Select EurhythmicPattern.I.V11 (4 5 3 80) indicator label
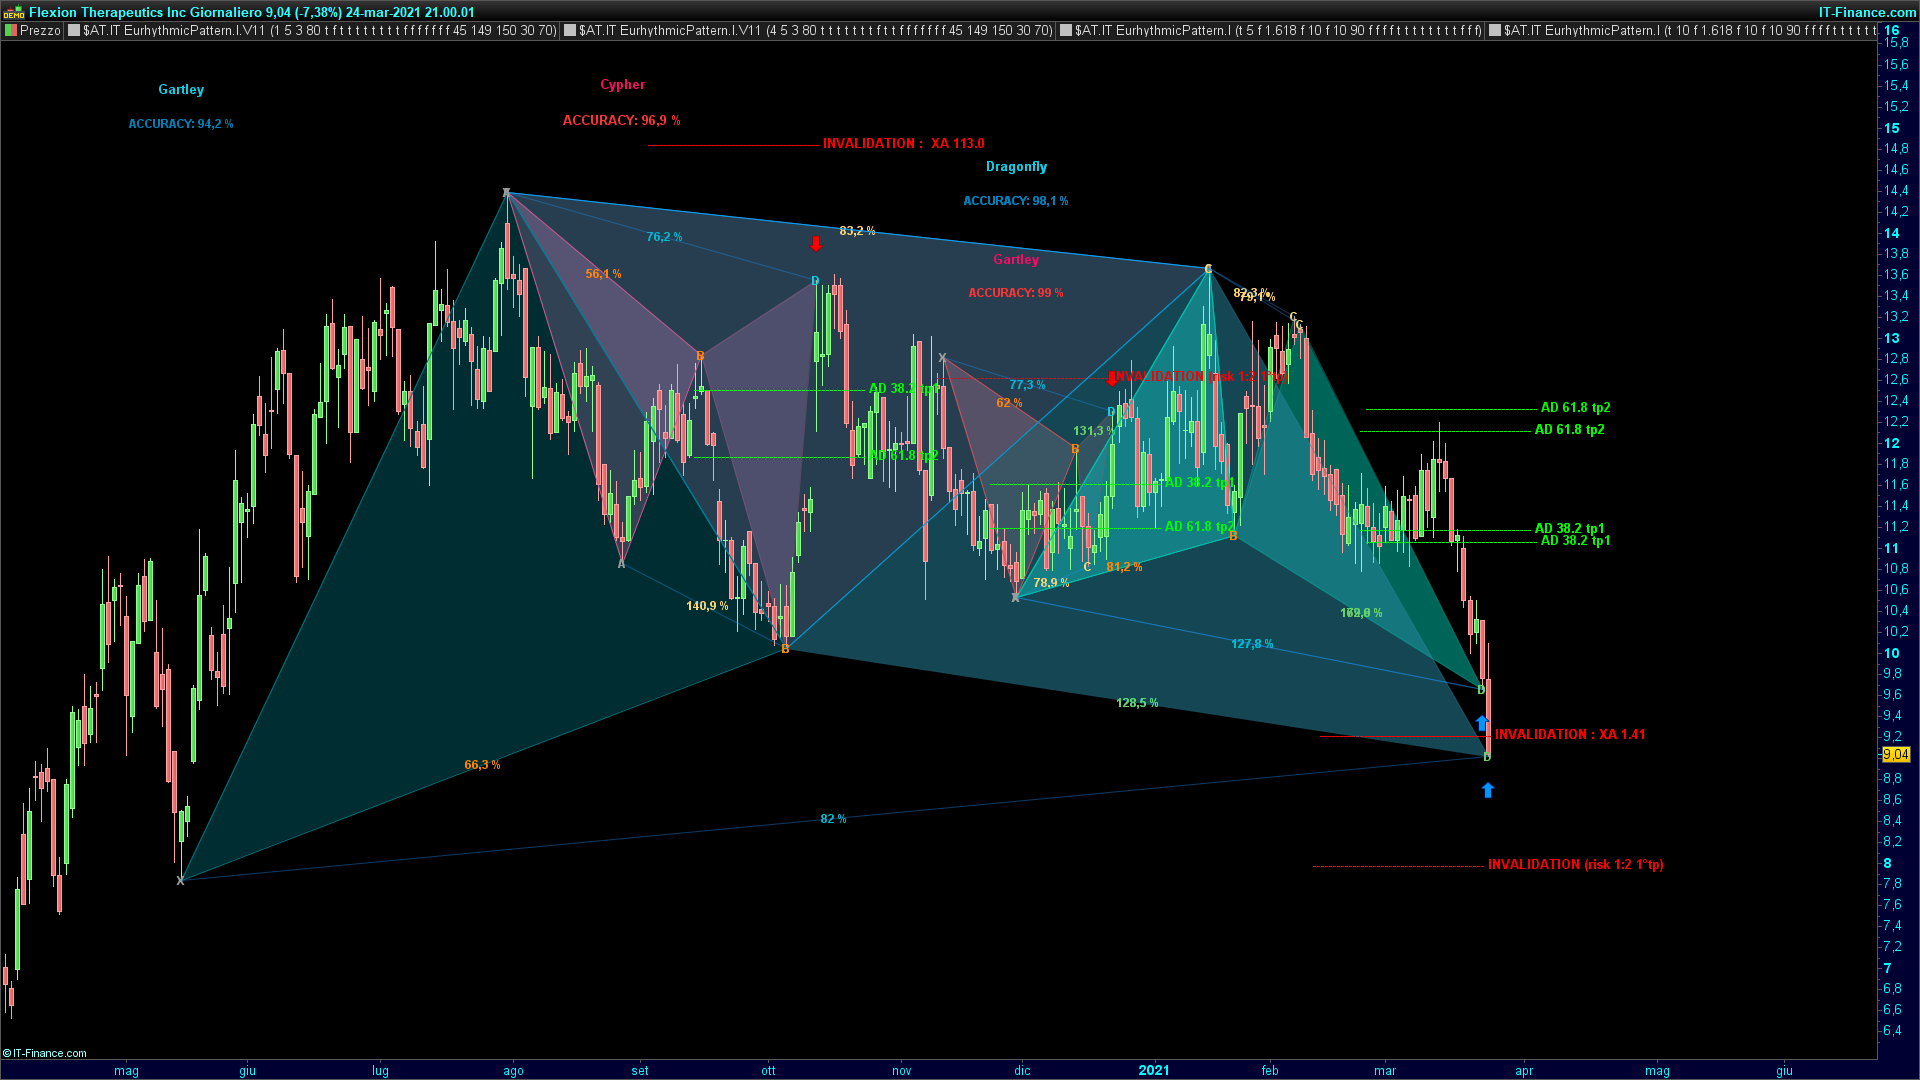1920x1080 pixels. tap(816, 31)
